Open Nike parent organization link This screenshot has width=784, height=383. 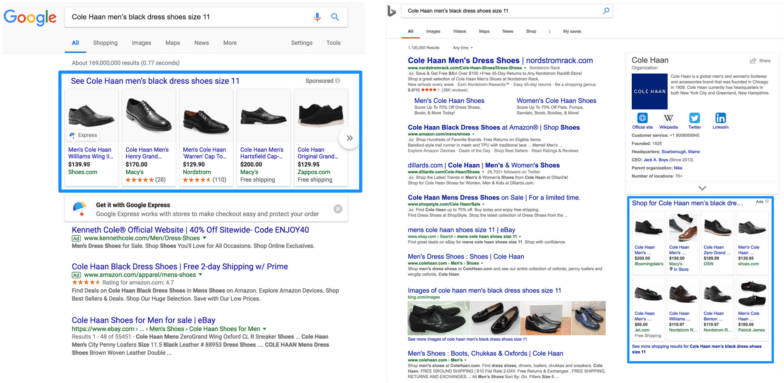[678, 168]
